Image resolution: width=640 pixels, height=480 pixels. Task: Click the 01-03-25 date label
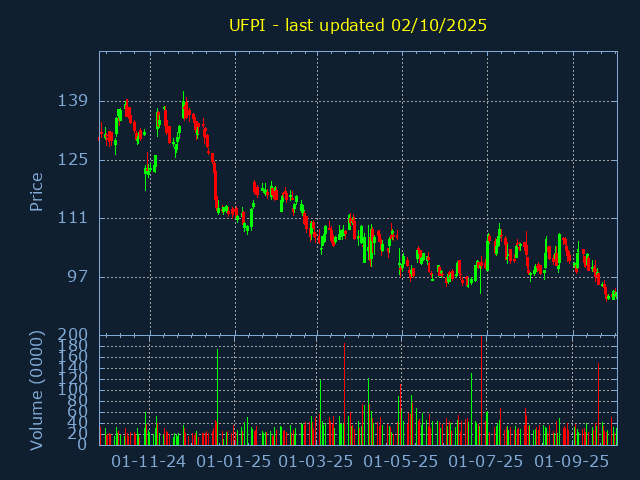(316, 462)
